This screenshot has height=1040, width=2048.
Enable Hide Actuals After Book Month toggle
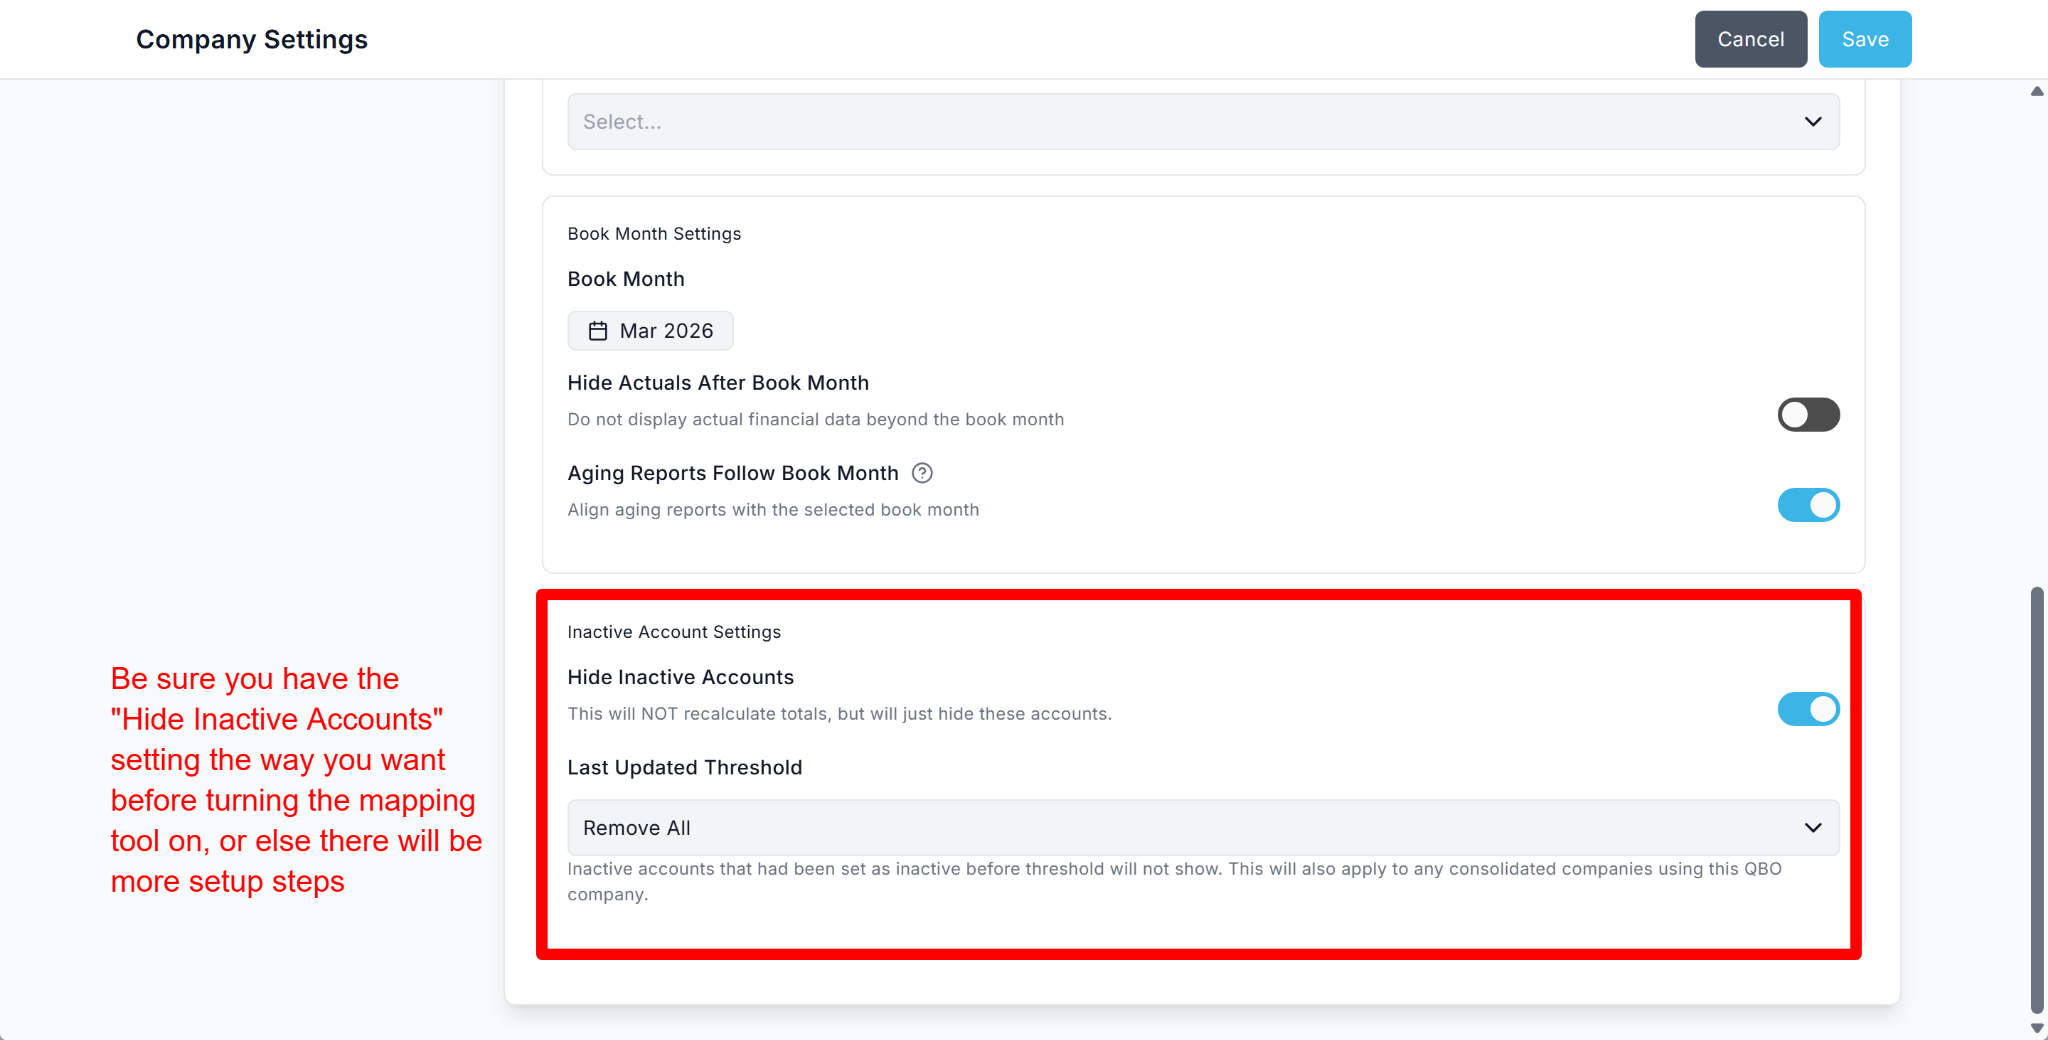pyautogui.click(x=1808, y=415)
